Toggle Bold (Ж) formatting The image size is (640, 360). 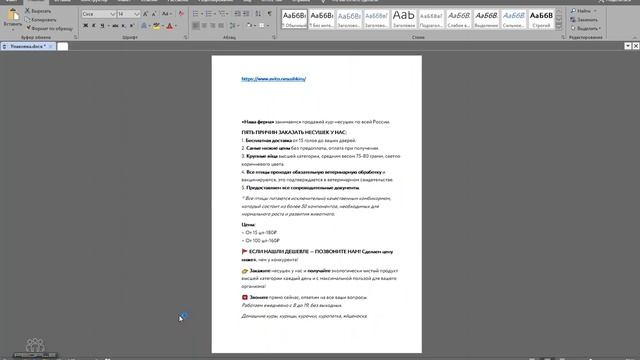coord(85,26)
